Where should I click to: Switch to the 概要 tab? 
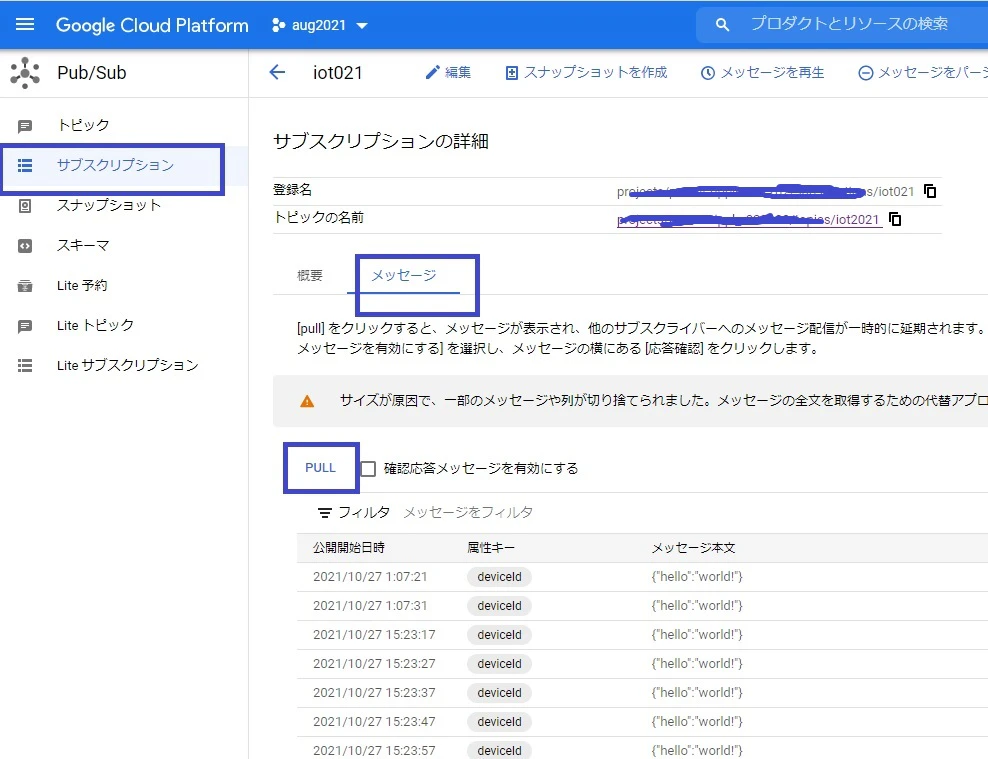pyautogui.click(x=309, y=275)
